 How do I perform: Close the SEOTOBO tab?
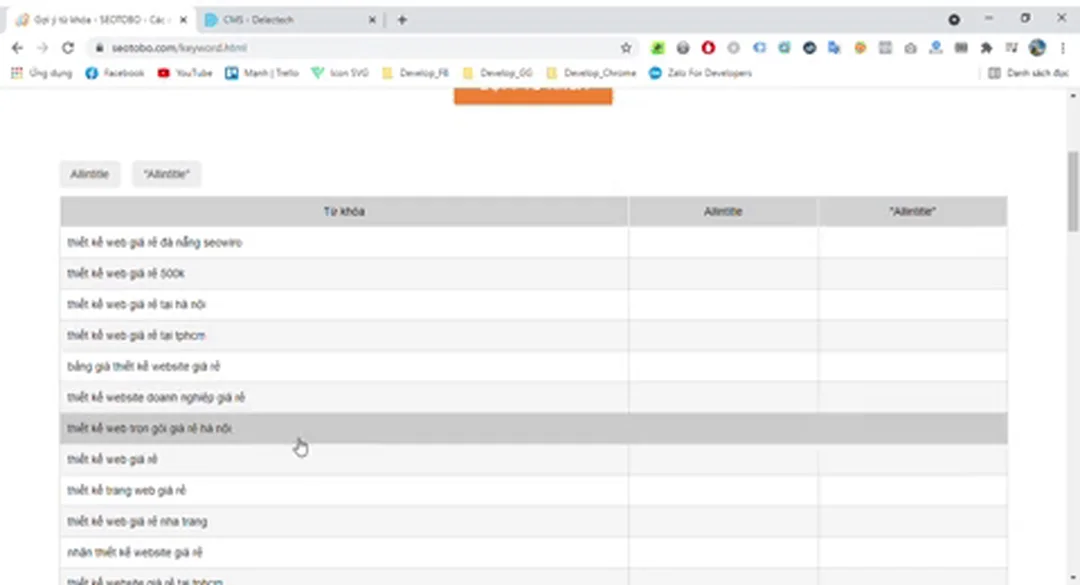[183, 20]
